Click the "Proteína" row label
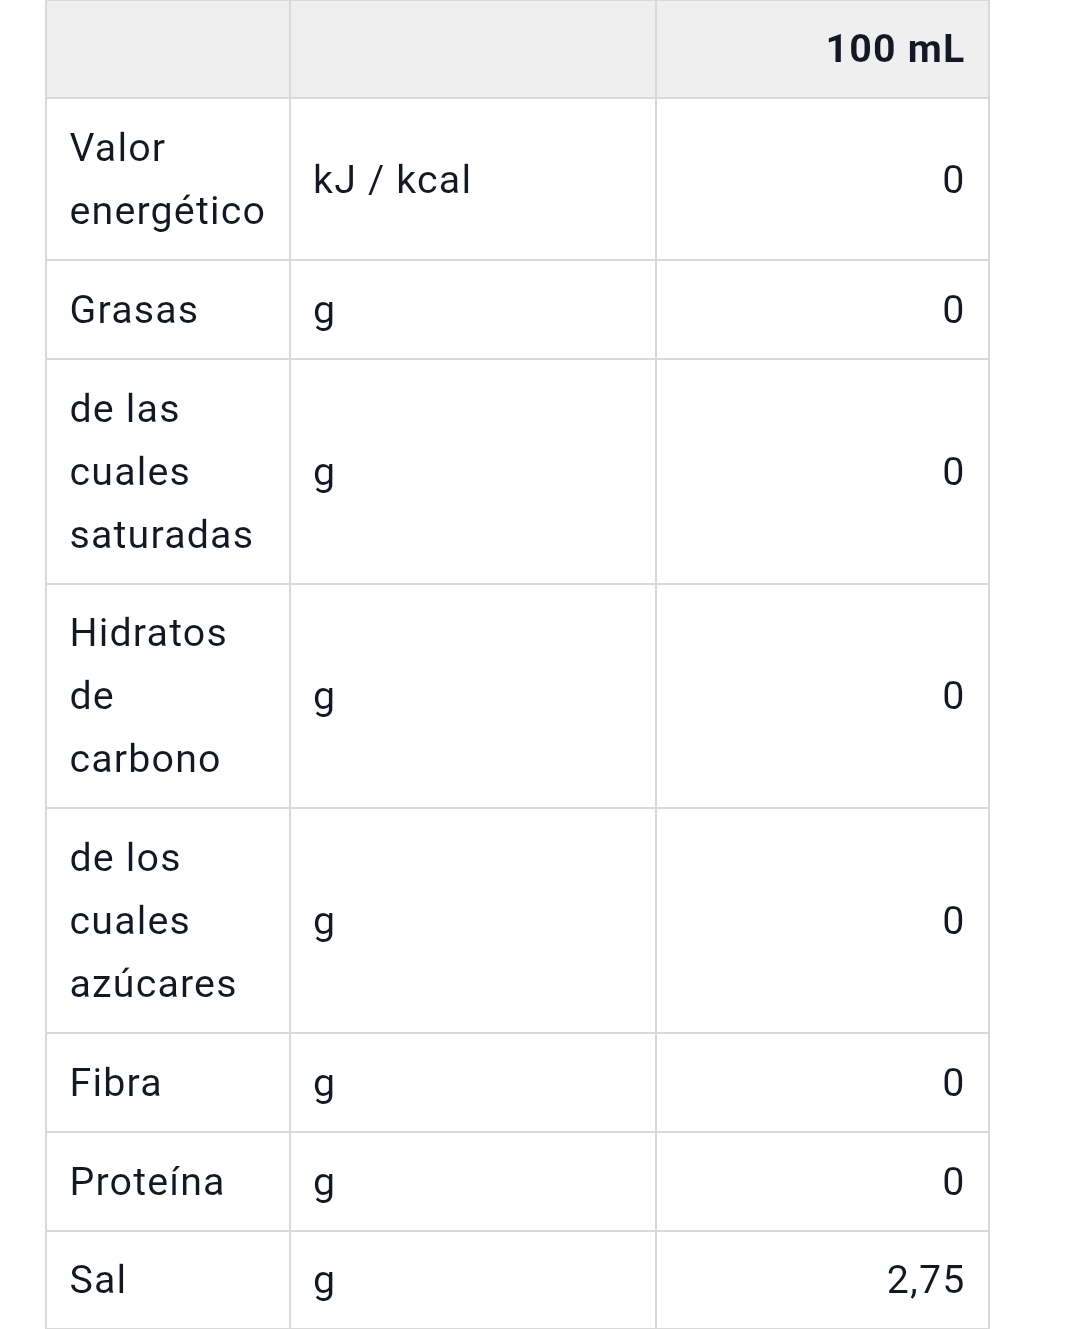The height and width of the screenshot is (1329, 1080). pos(147,1182)
